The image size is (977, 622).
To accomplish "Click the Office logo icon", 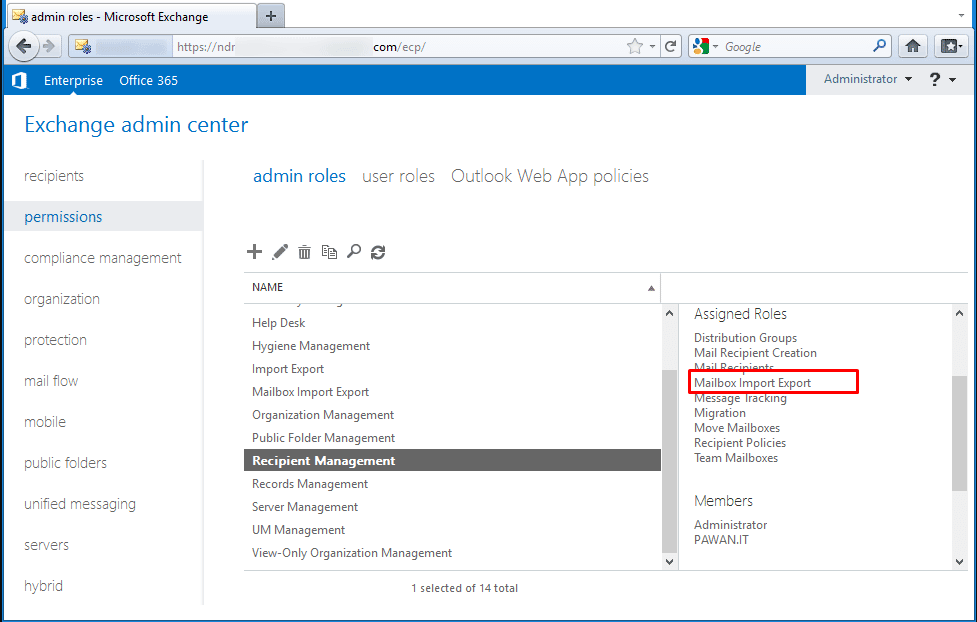I will (20, 80).
